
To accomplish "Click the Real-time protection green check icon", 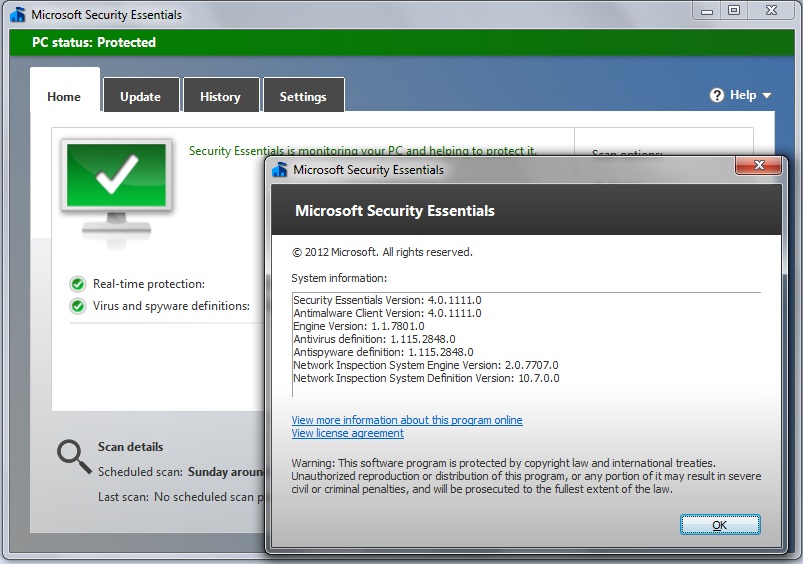I will click(77, 284).
